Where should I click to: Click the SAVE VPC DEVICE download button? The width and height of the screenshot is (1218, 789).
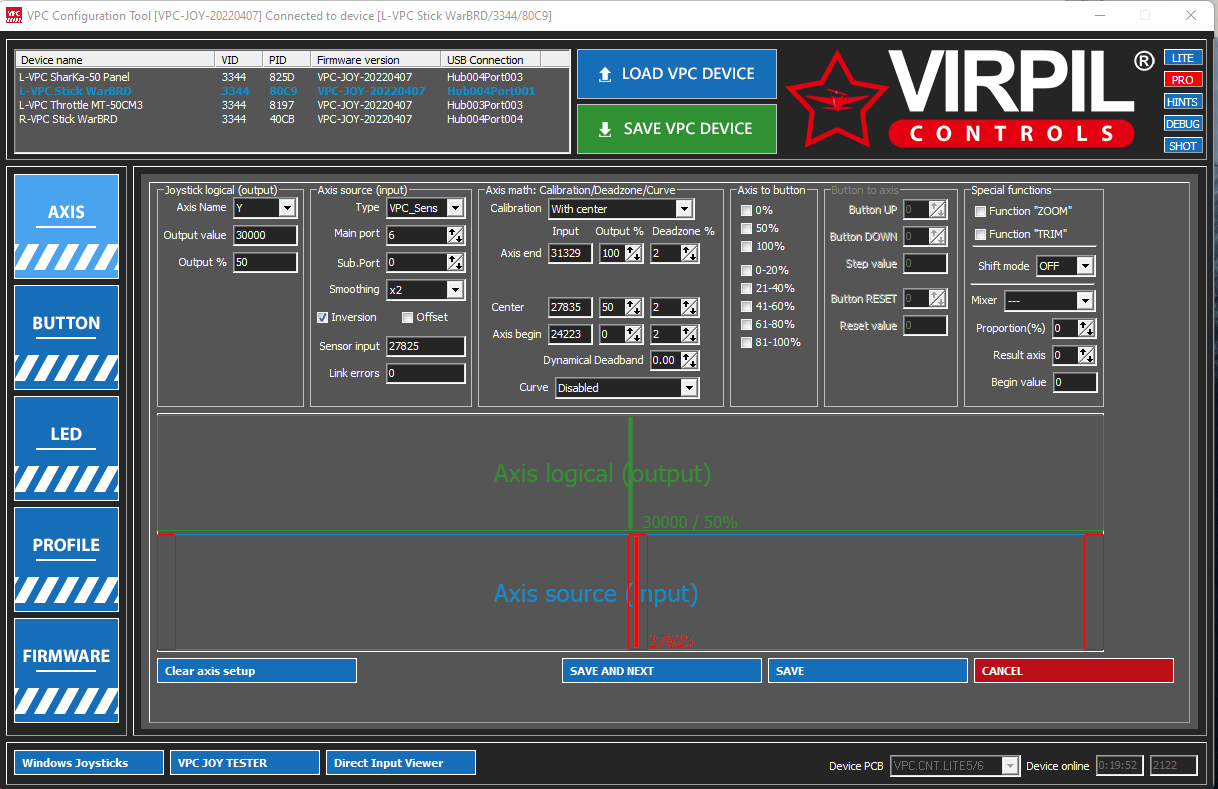pyautogui.click(x=677, y=129)
